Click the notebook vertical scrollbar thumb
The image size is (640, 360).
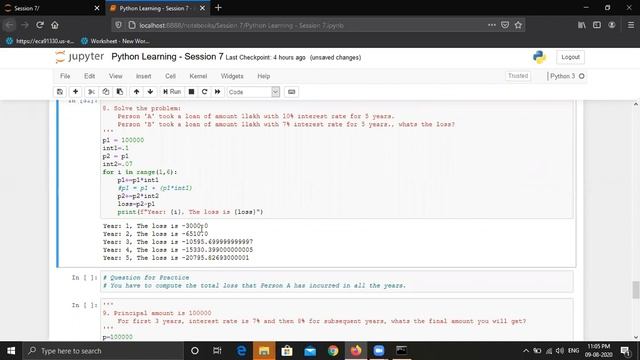coord(636,290)
